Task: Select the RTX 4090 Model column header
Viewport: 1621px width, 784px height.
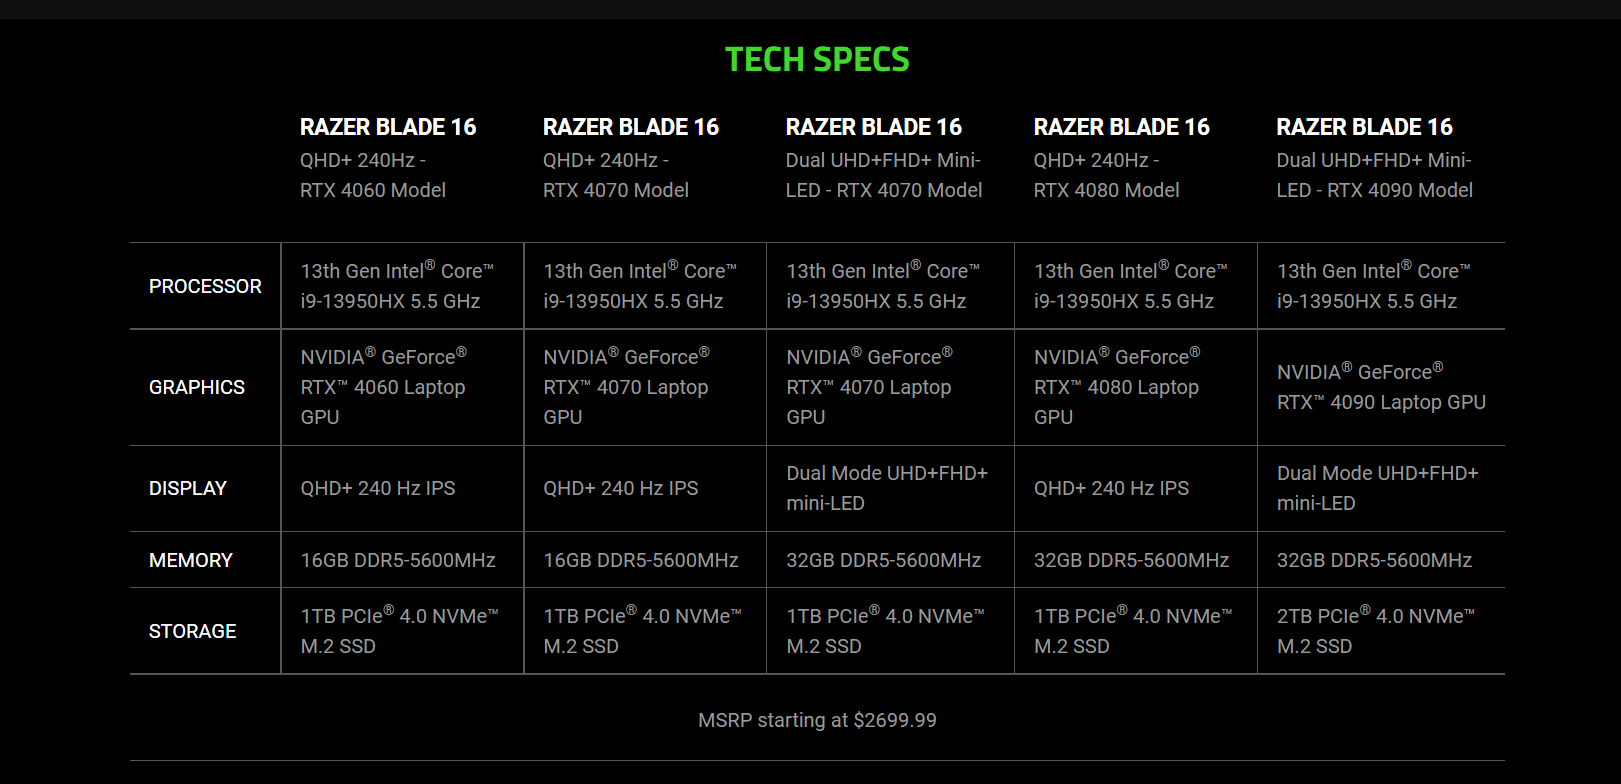Action: (1375, 158)
